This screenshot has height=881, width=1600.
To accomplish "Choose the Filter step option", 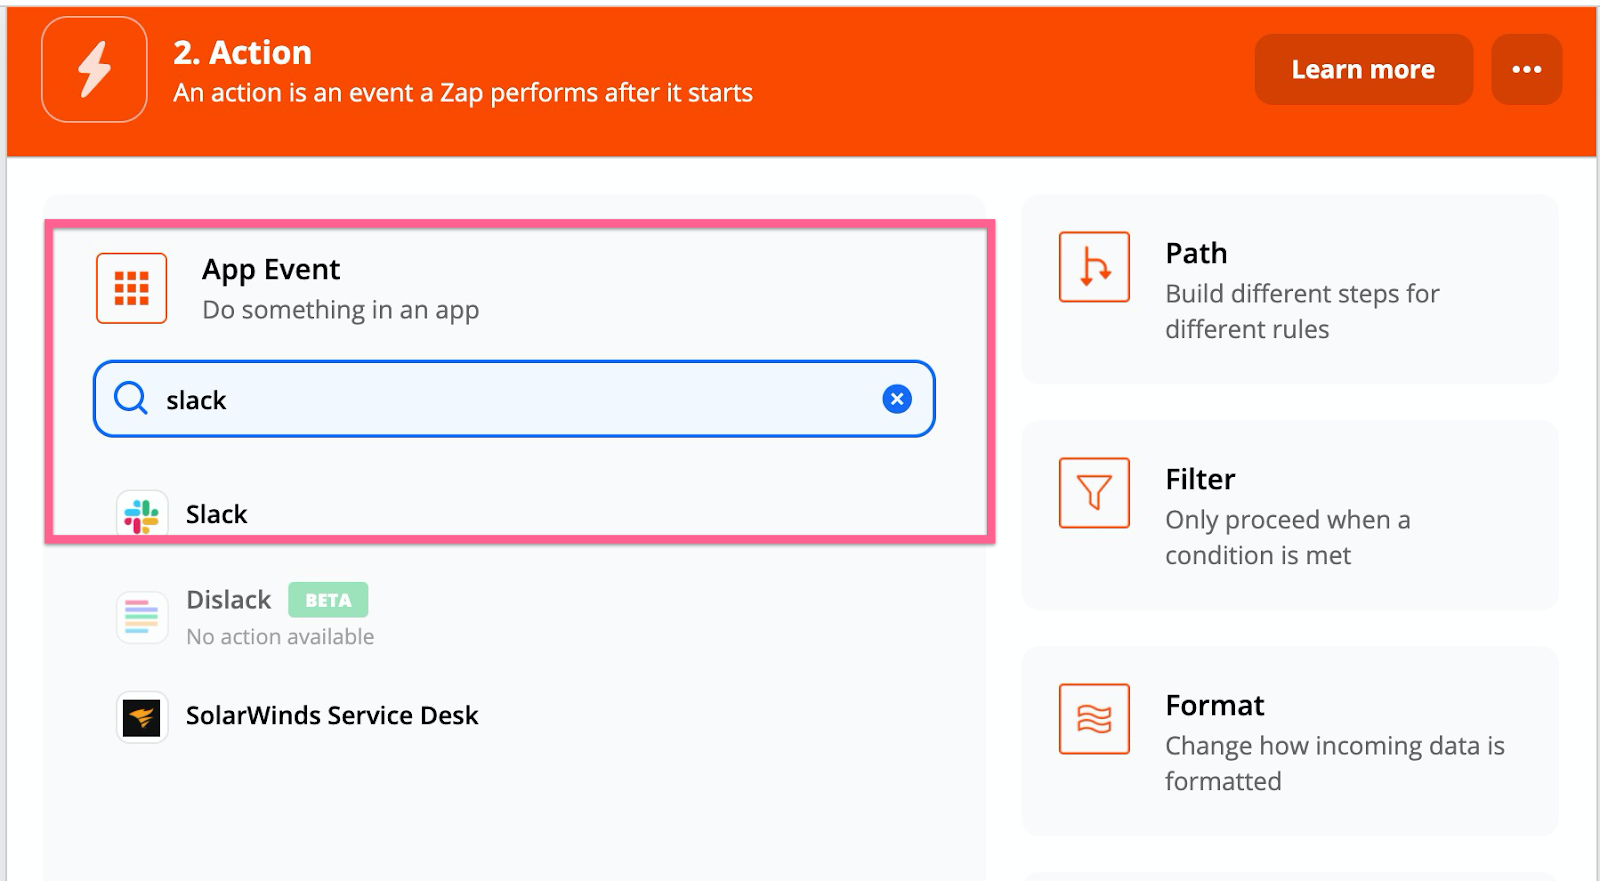I will pos(1290,516).
